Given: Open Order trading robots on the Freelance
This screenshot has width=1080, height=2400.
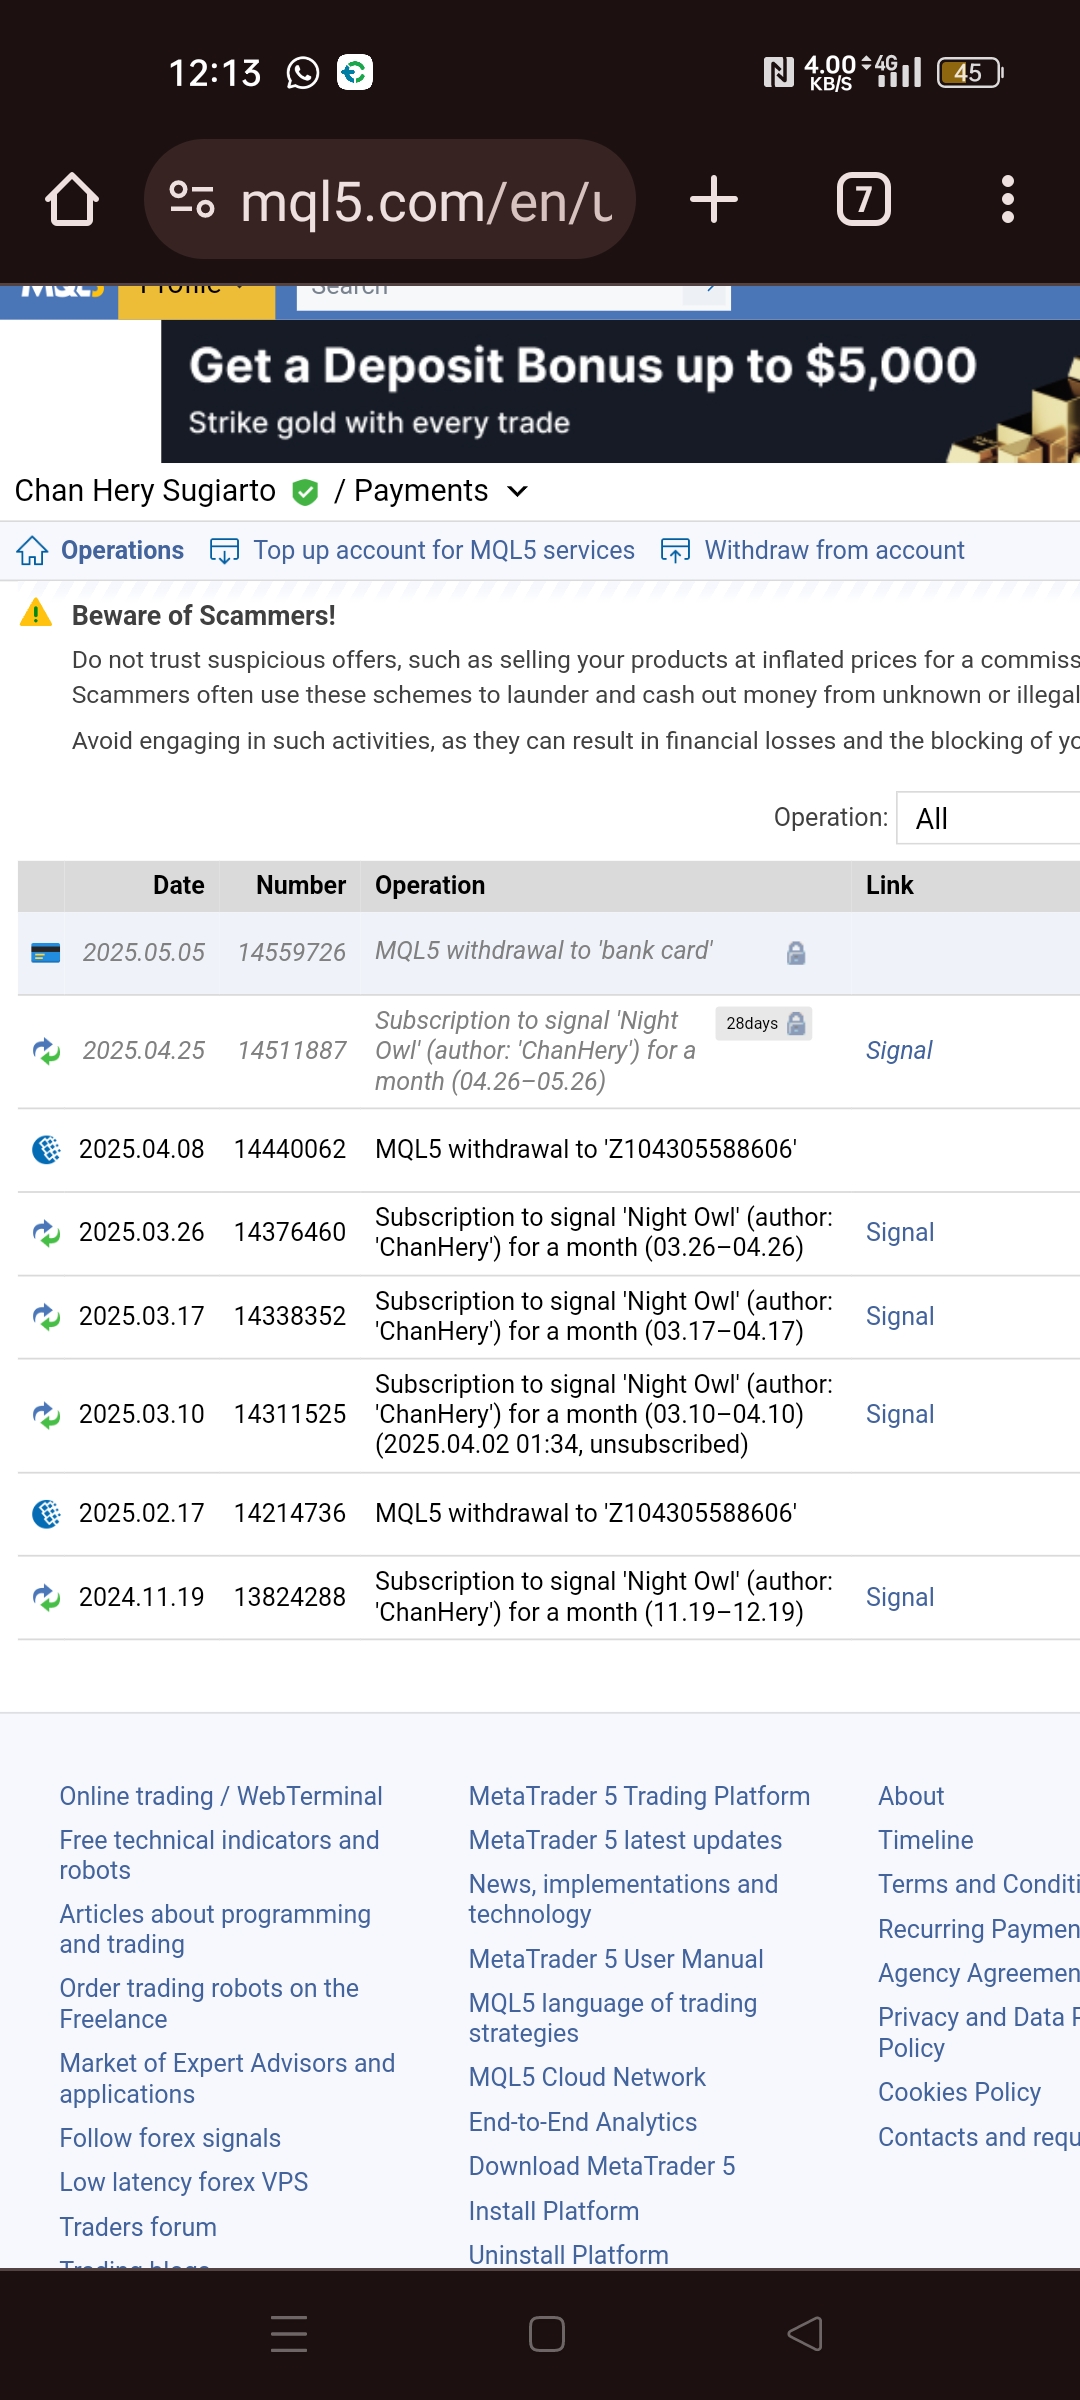Looking at the screenshot, I should point(209,2003).
